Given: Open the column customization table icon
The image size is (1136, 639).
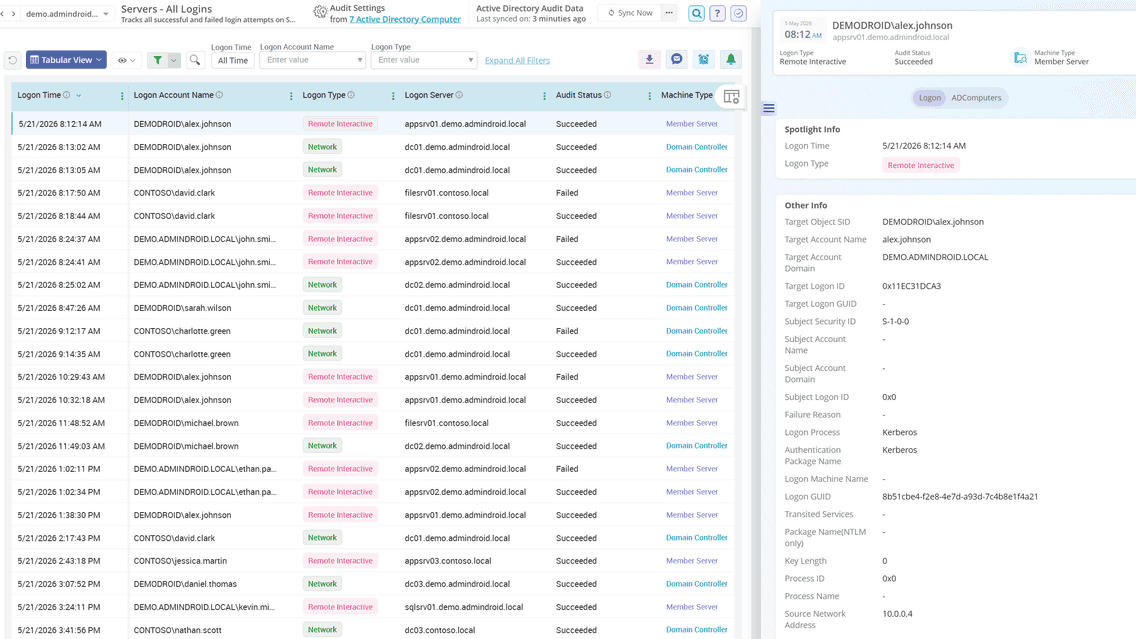Looking at the screenshot, I should tap(731, 96).
